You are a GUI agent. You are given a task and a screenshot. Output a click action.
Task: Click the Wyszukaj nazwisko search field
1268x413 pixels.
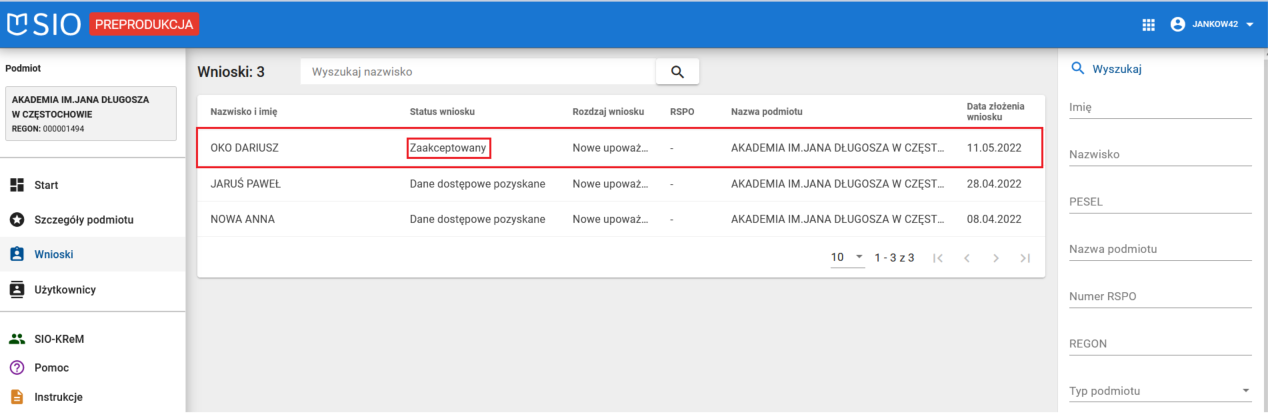click(477, 72)
